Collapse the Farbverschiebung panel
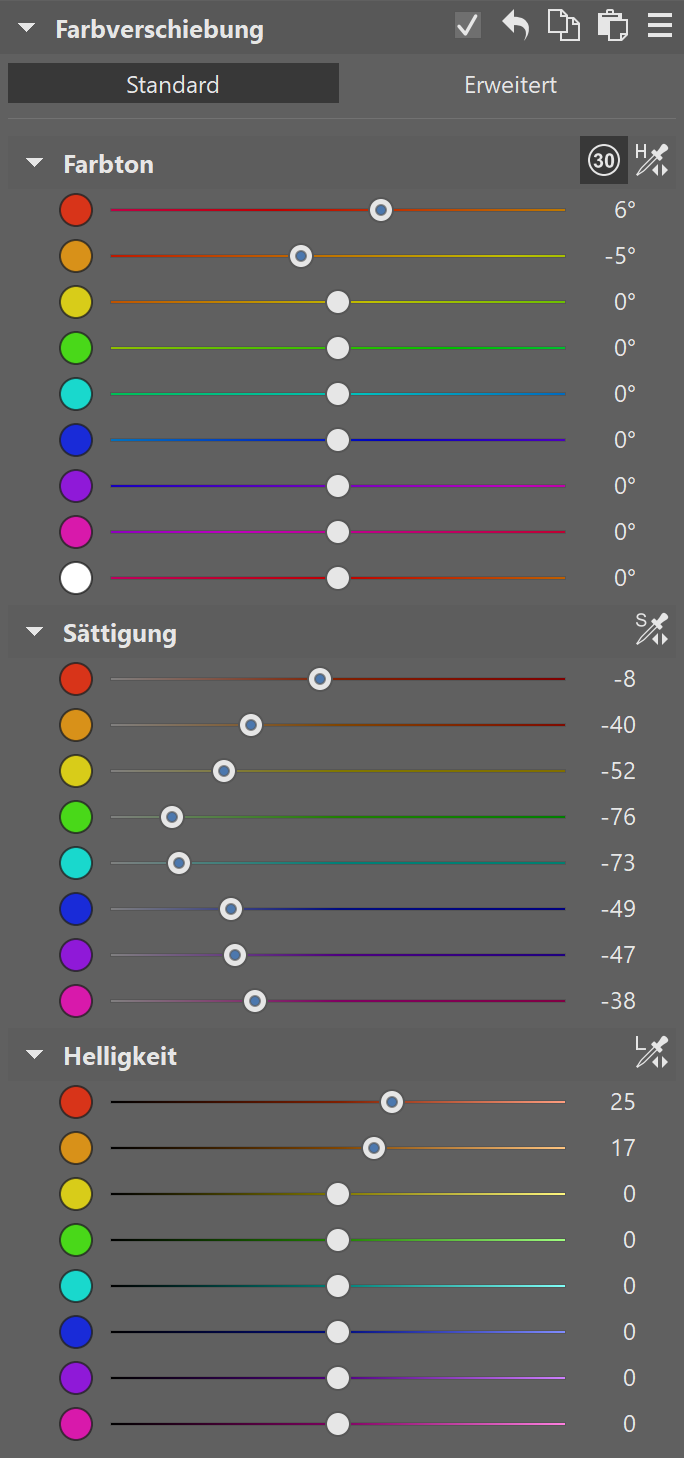The image size is (684, 1458). click(x=26, y=29)
